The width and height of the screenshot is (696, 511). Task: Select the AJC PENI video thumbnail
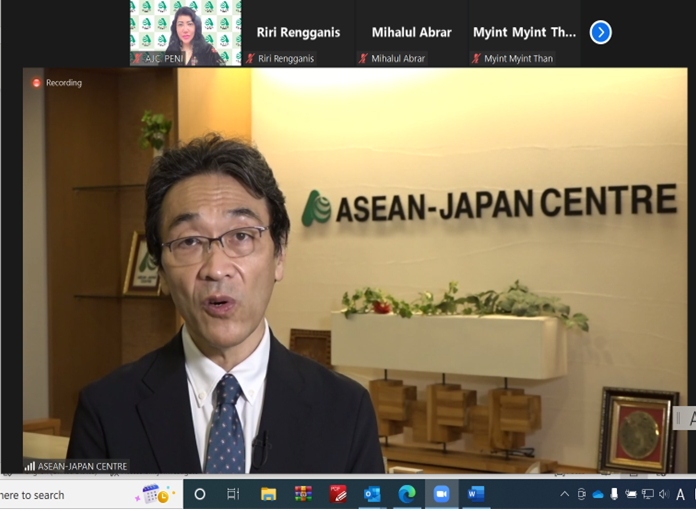coord(186,33)
